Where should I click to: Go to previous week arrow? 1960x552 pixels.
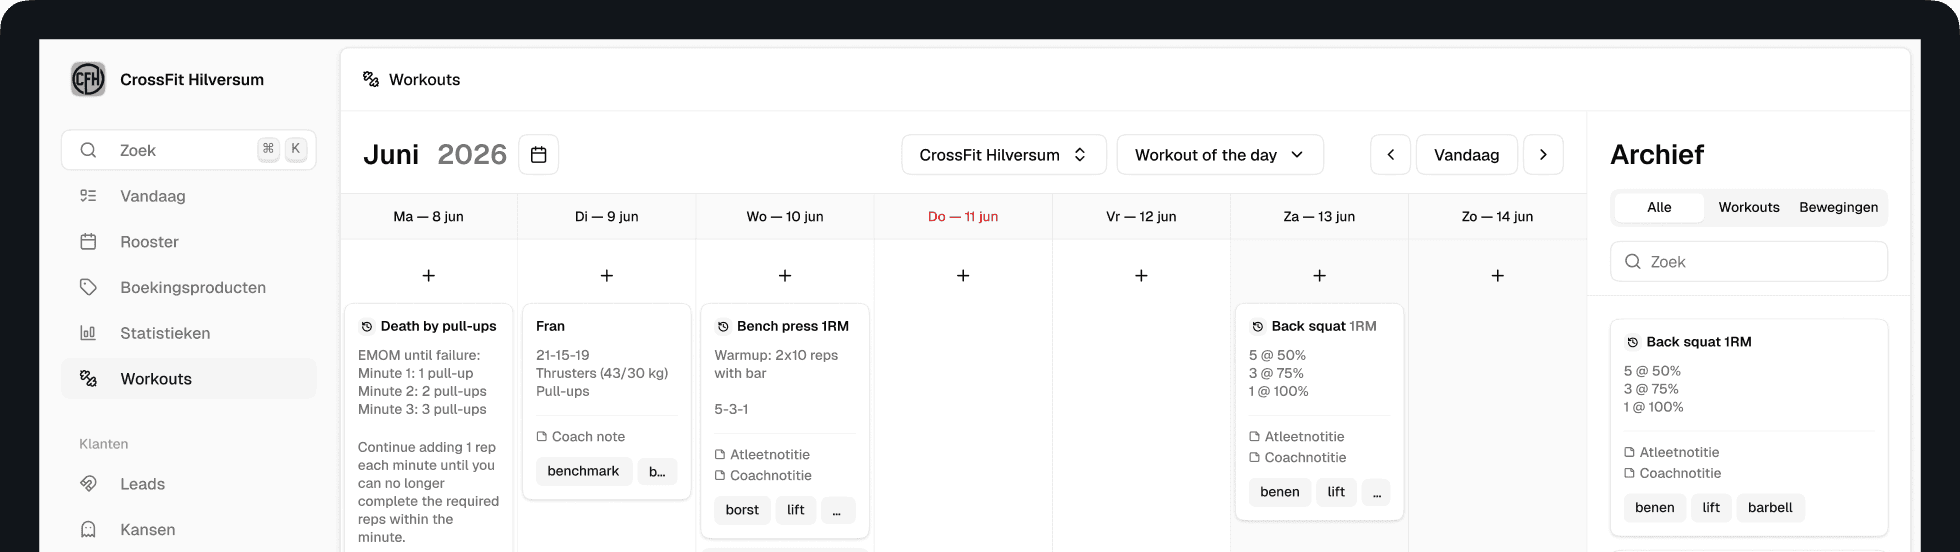[x=1390, y=155]
